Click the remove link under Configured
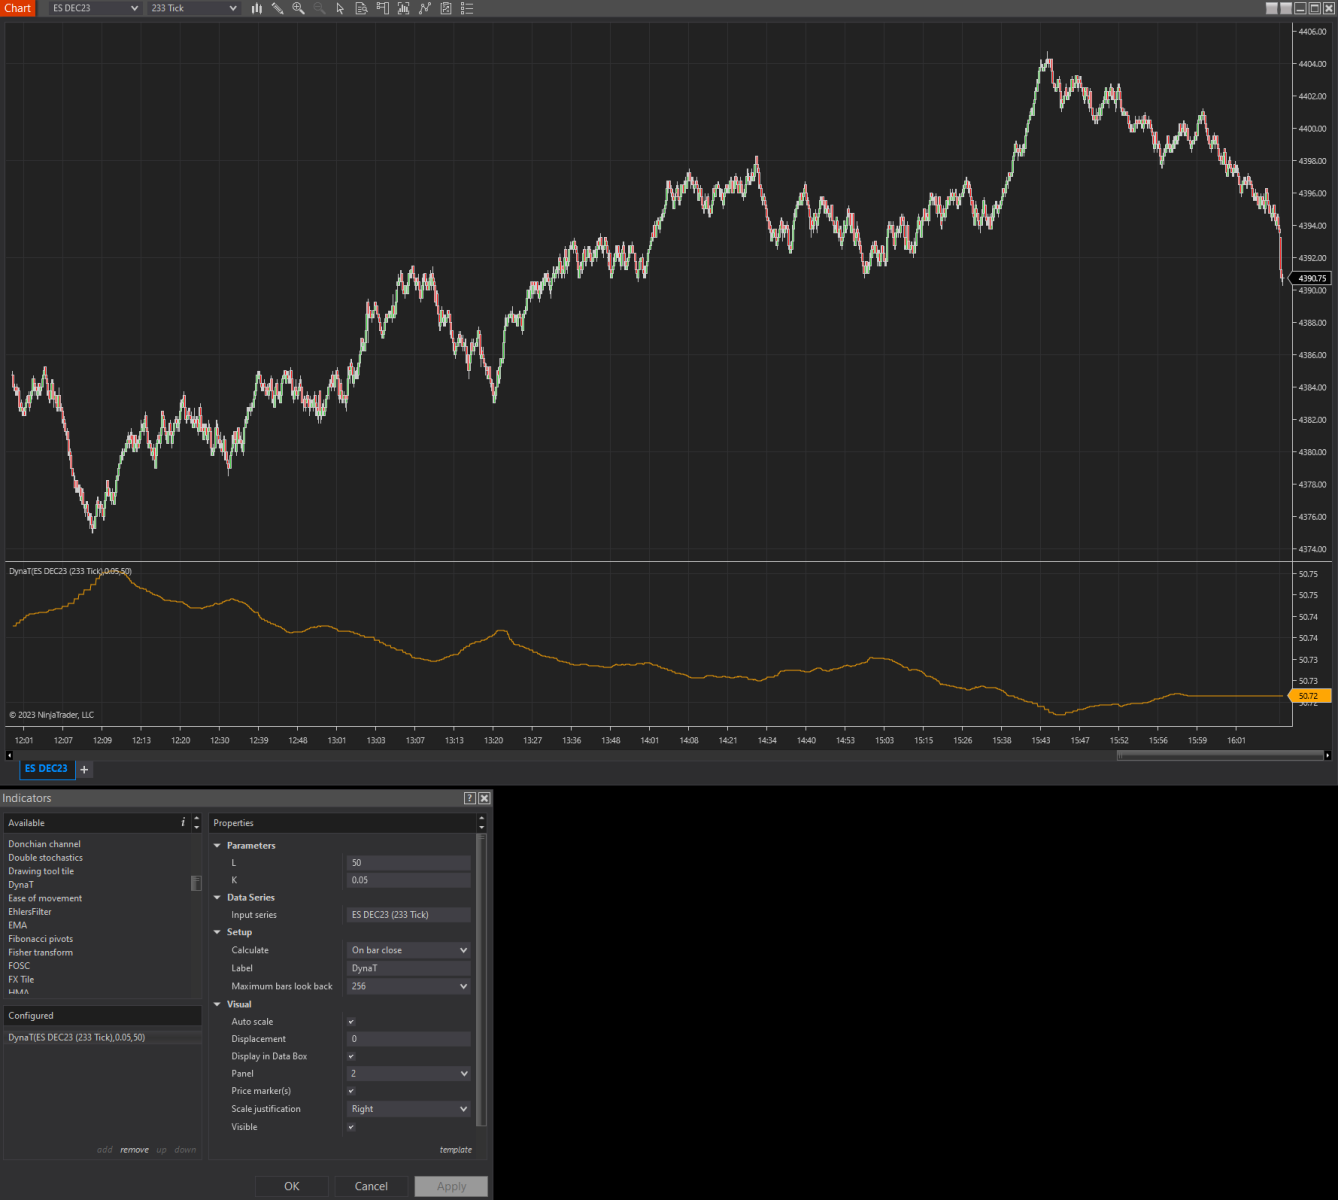The width and height of the screenshot is (1338, 1200). (x=135, y=1150)
